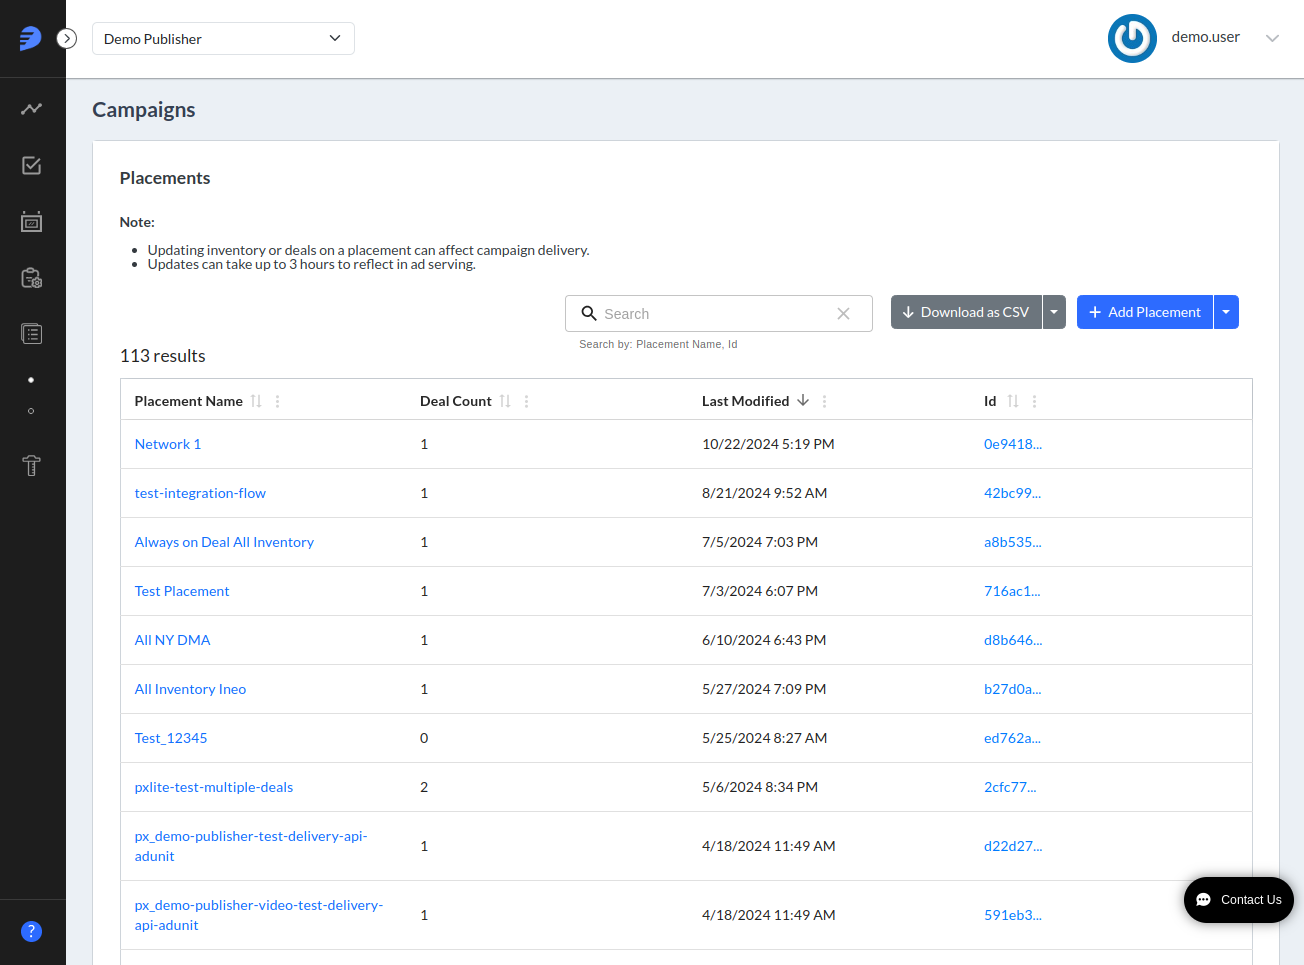
Task: Open the Always on Deal All Inventory placement
Action: (x=224, y=542)
